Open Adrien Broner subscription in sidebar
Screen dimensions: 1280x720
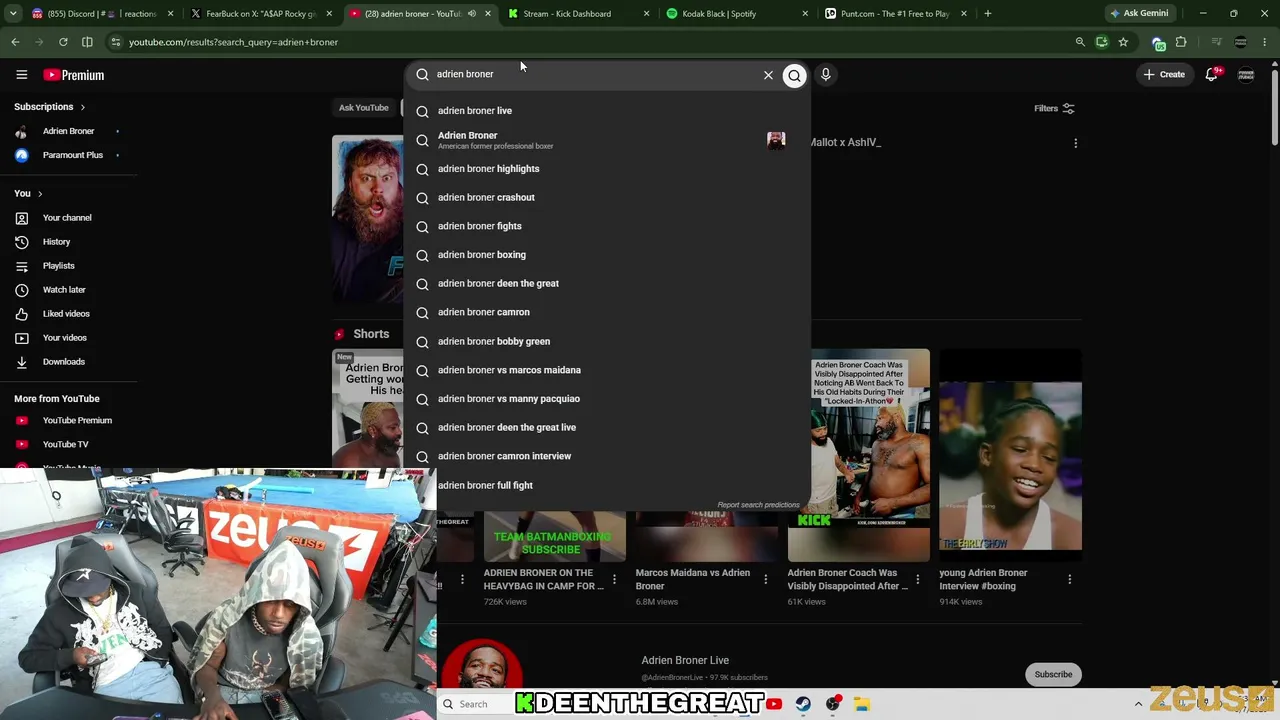point(68,131)
